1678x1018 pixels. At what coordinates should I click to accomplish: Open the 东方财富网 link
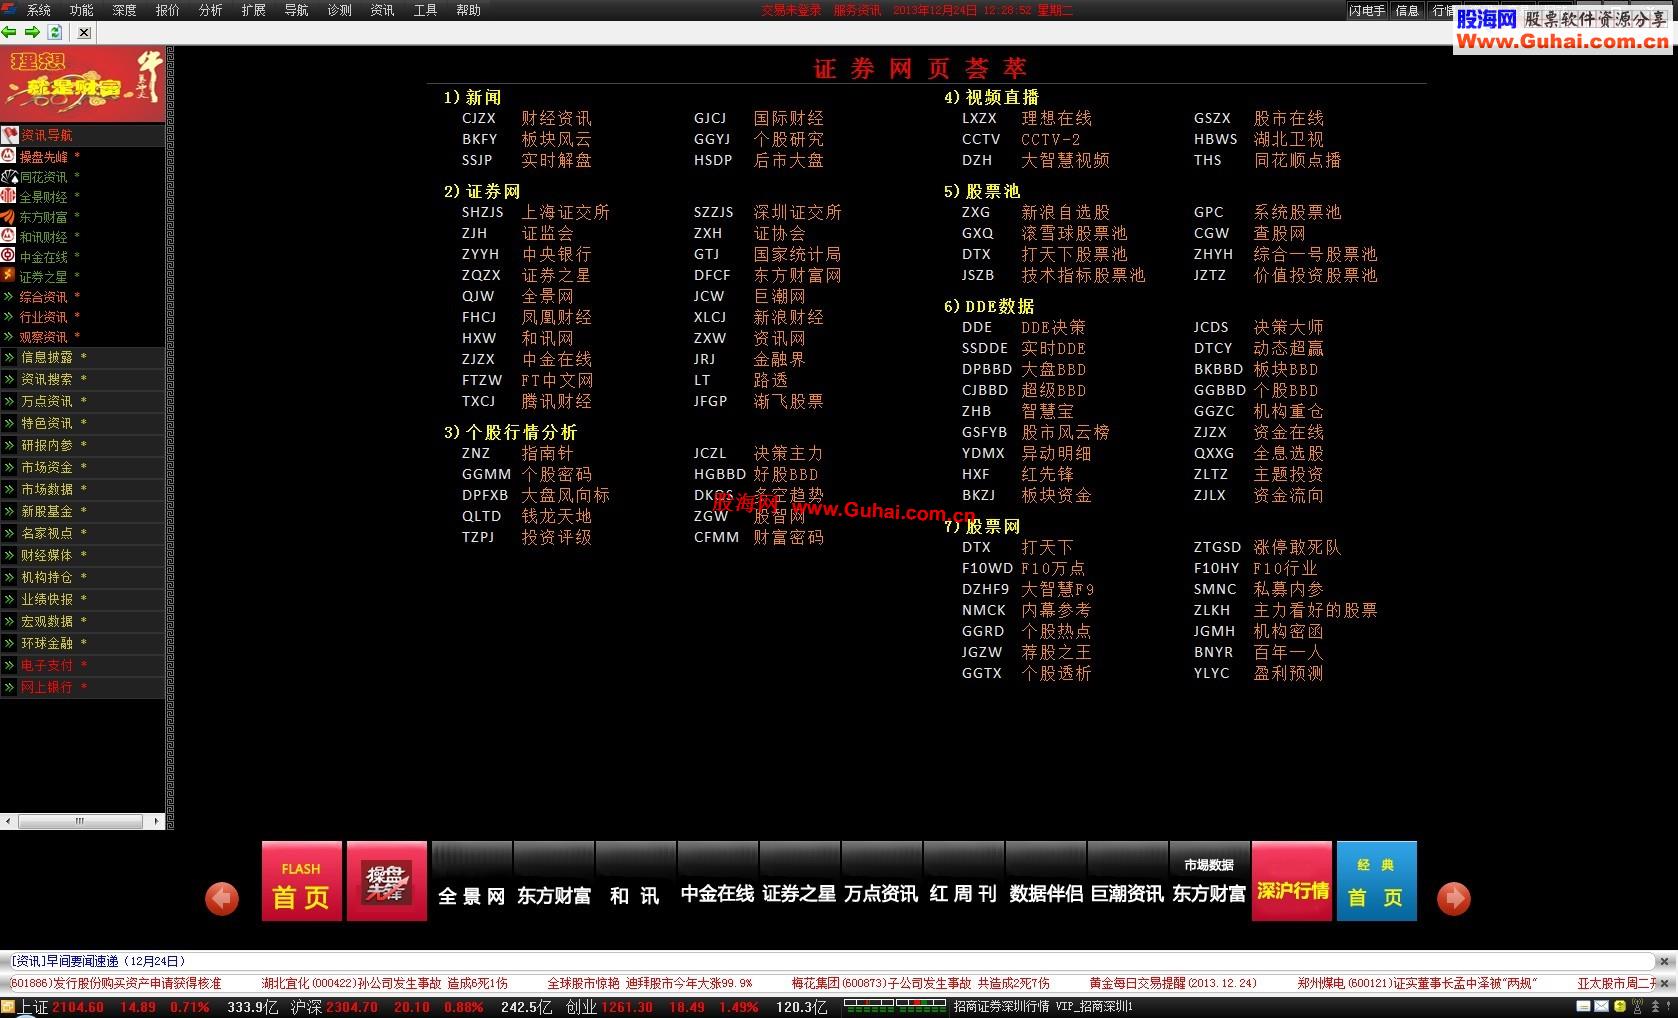797,275
